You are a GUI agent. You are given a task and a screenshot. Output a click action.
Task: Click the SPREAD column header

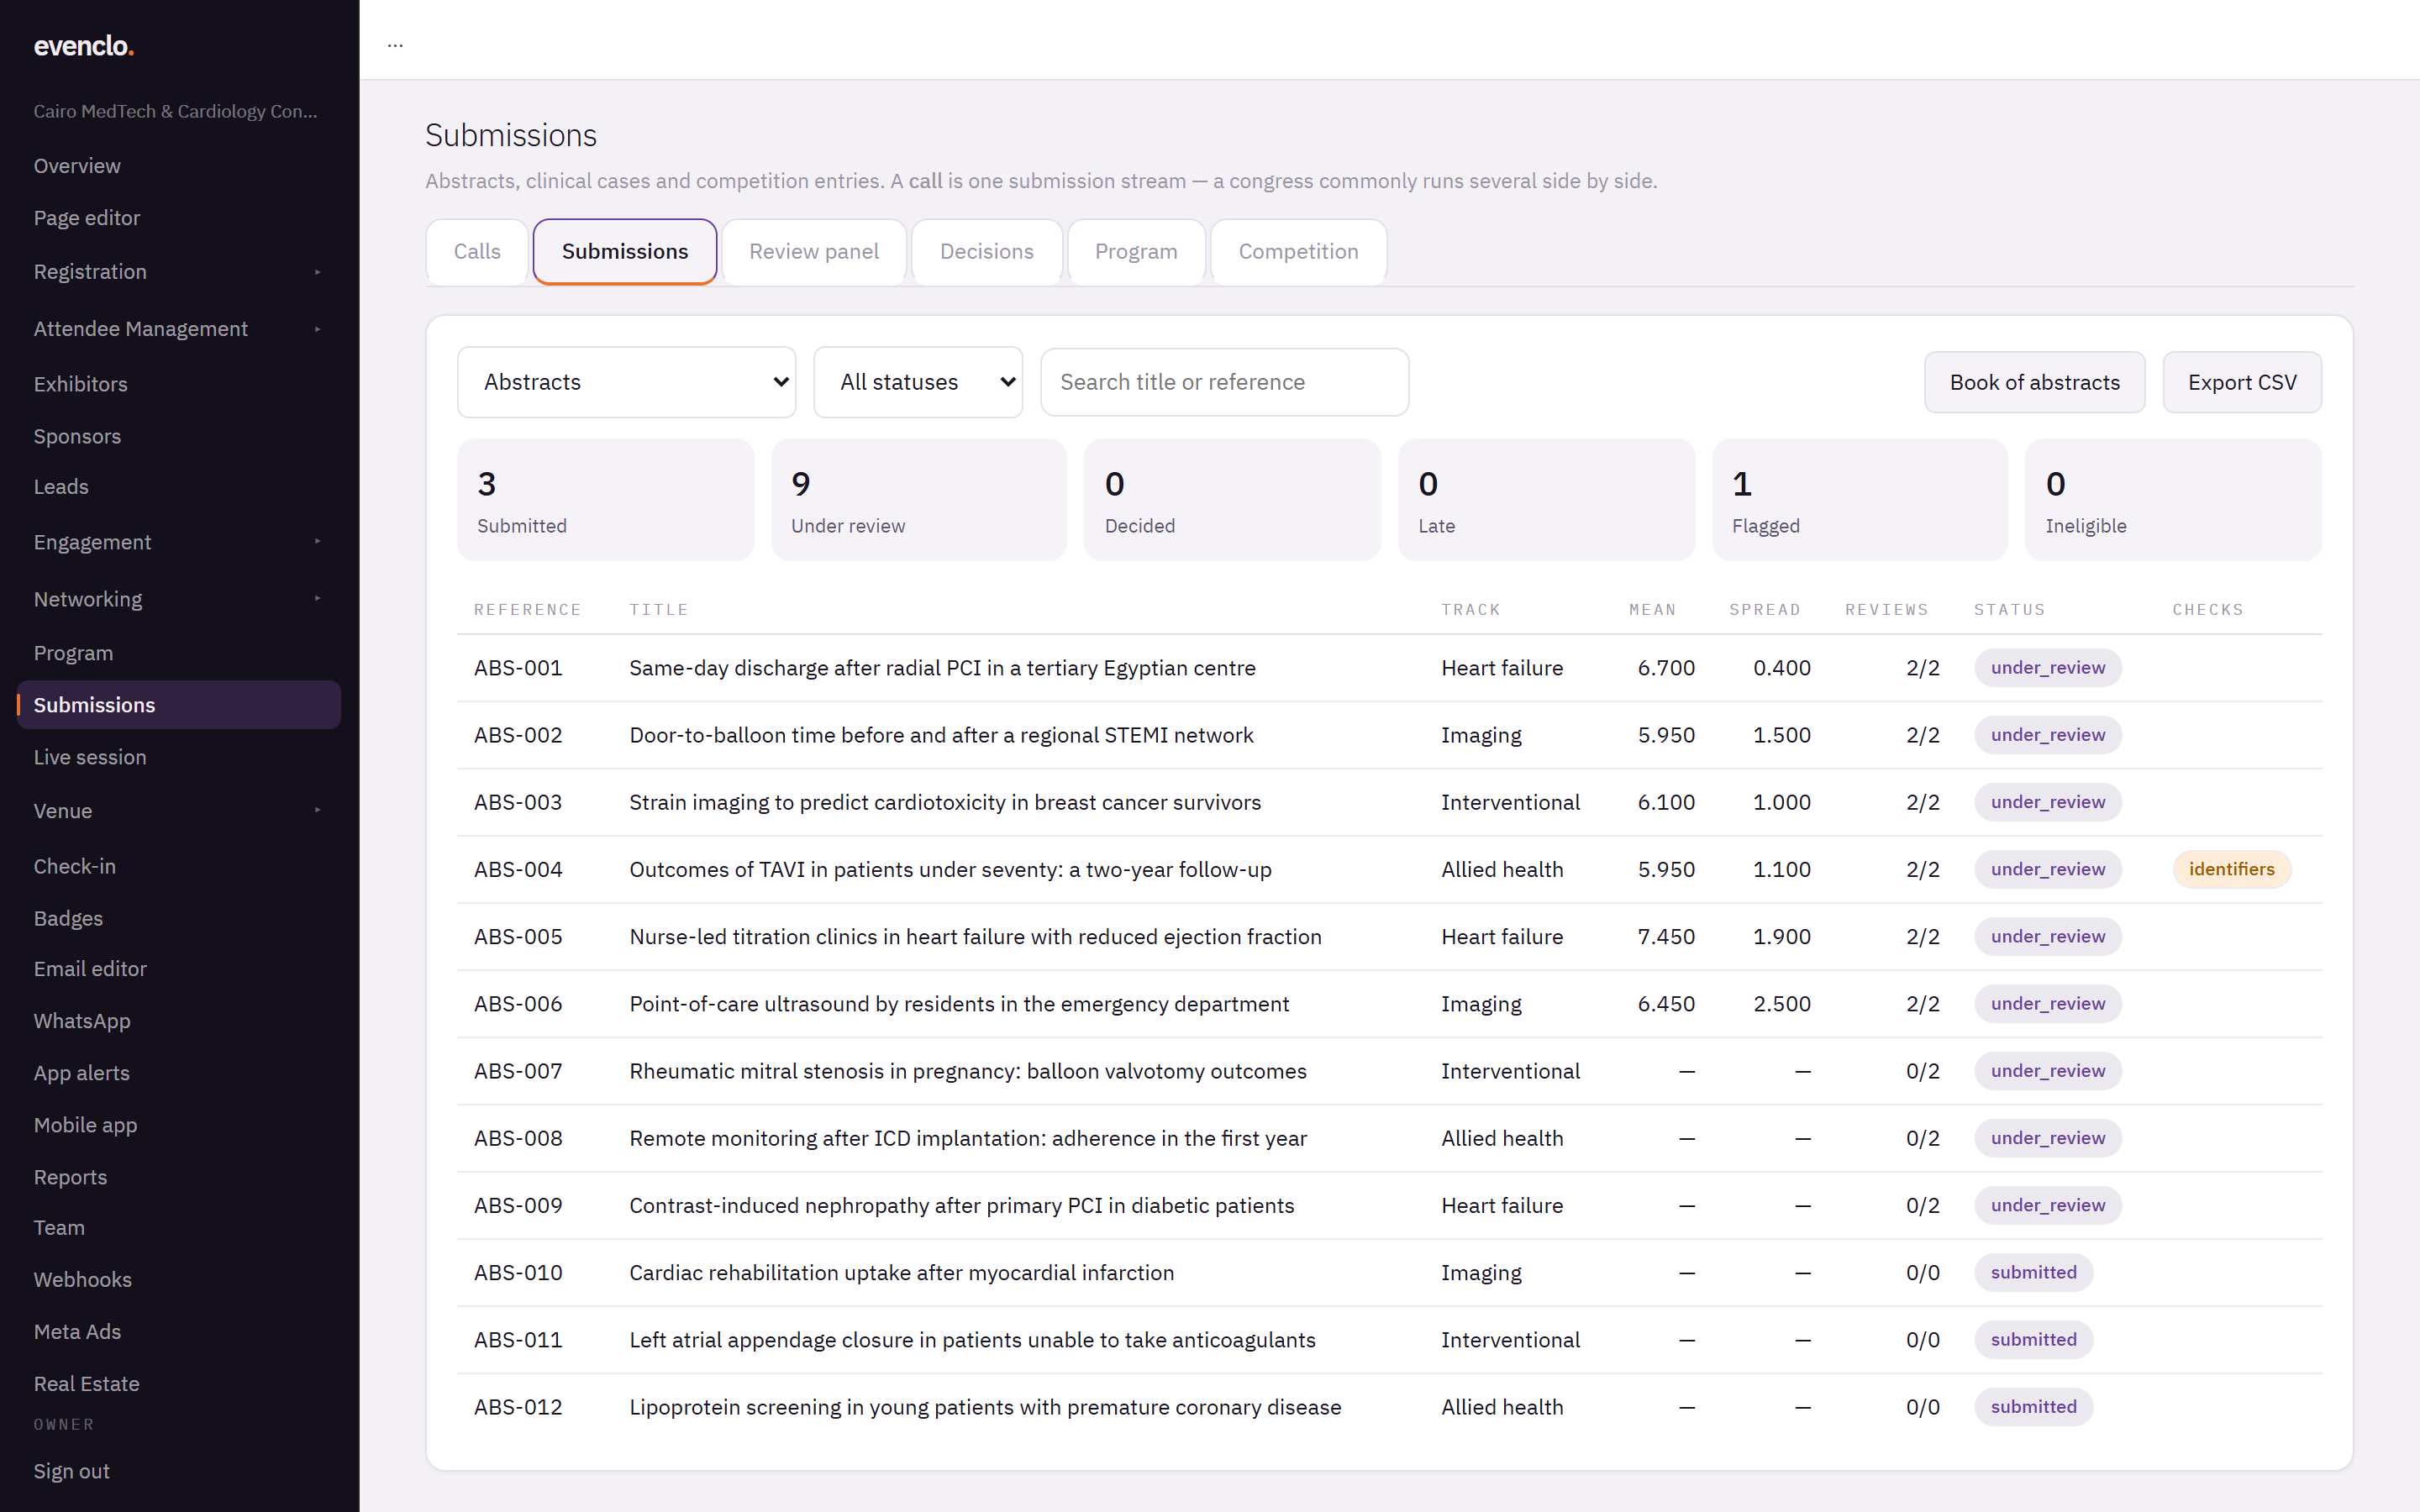1765,610
